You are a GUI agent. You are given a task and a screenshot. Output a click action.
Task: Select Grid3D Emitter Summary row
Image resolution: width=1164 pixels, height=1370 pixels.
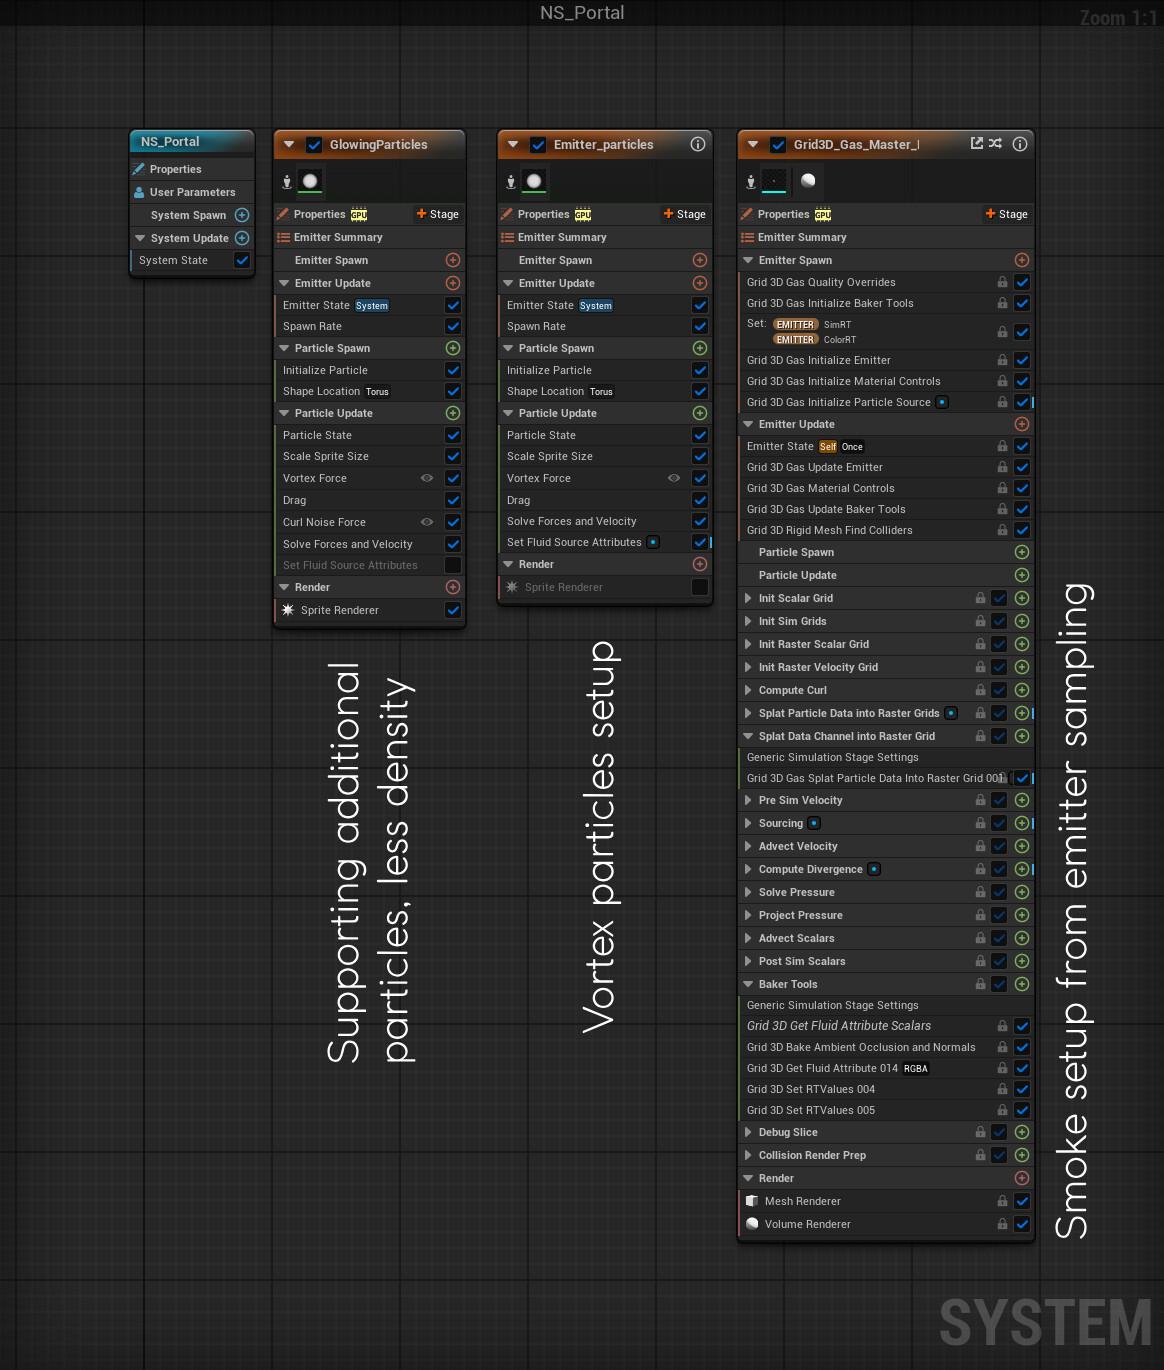coord(885,237)
